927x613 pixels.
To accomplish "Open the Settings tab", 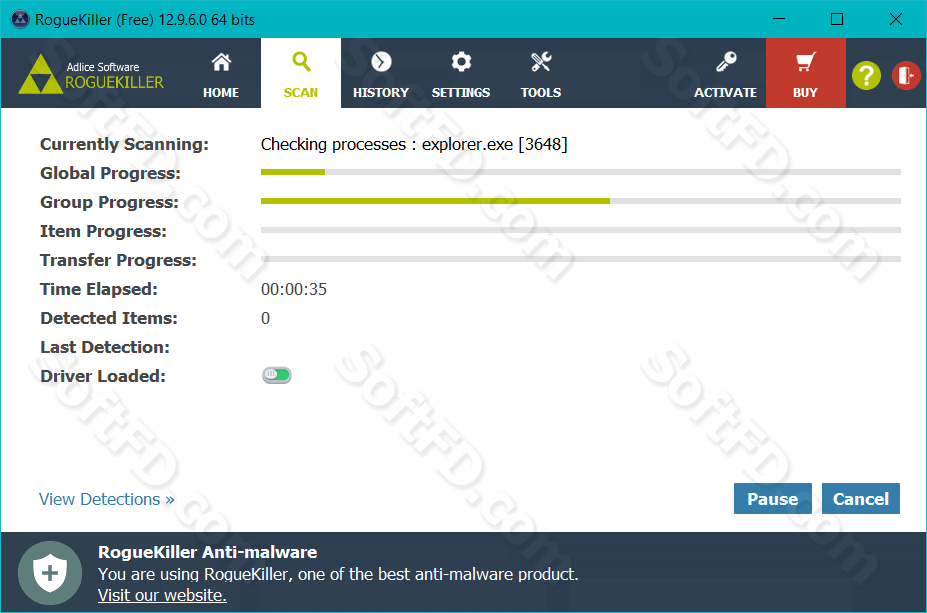I will [x=461, y=73].
